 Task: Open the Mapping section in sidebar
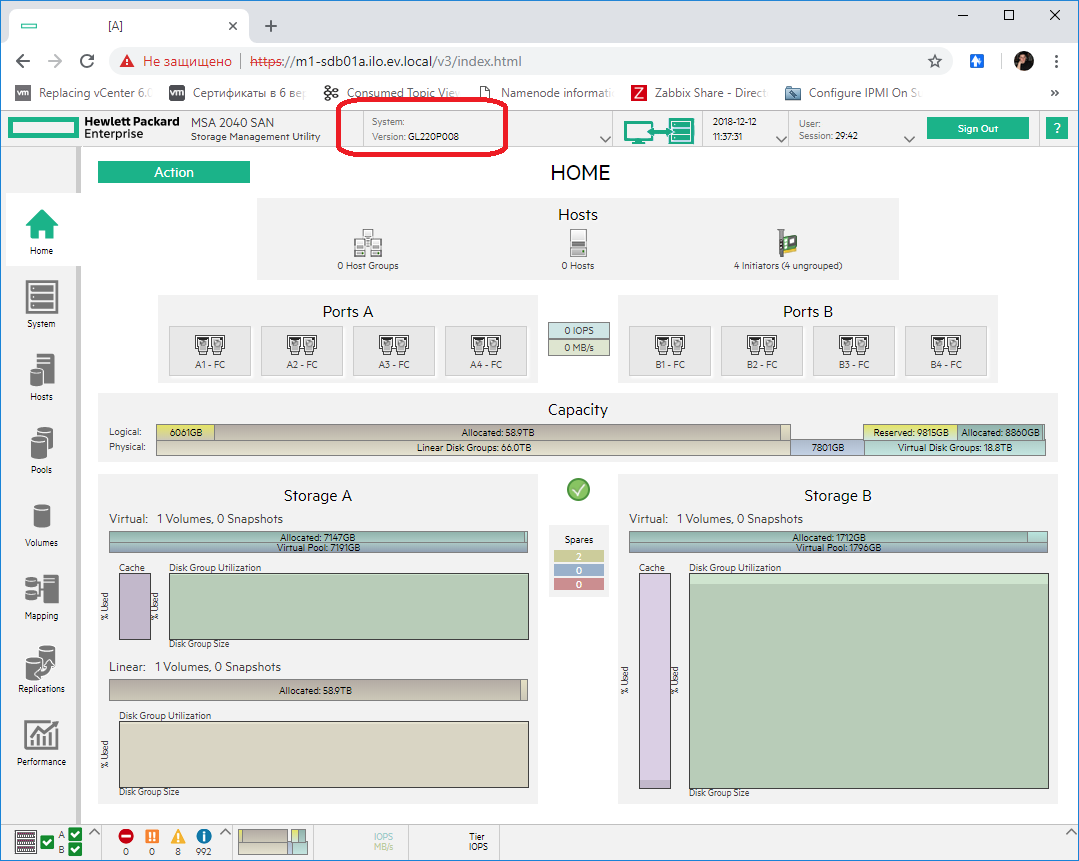coord(41,596)
